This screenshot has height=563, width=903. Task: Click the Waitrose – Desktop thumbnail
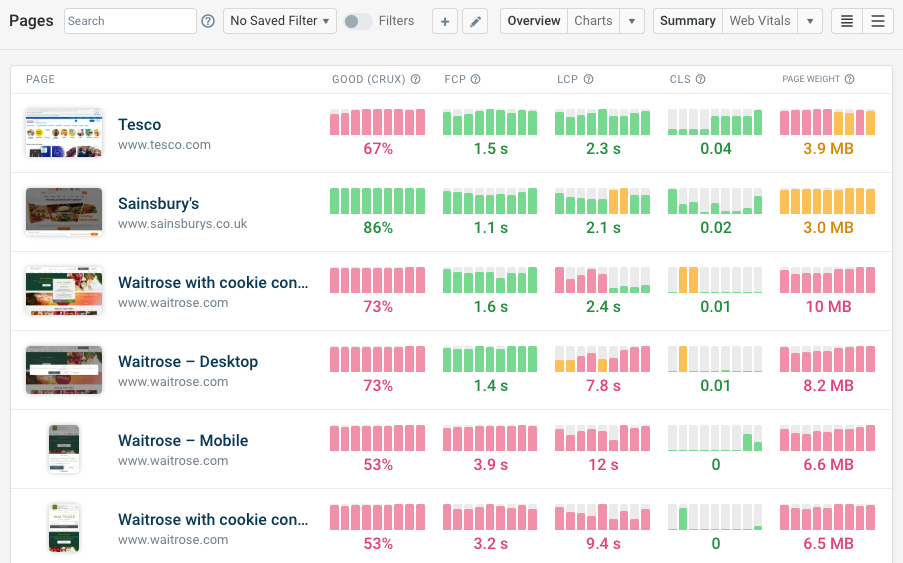pos(64,370)
